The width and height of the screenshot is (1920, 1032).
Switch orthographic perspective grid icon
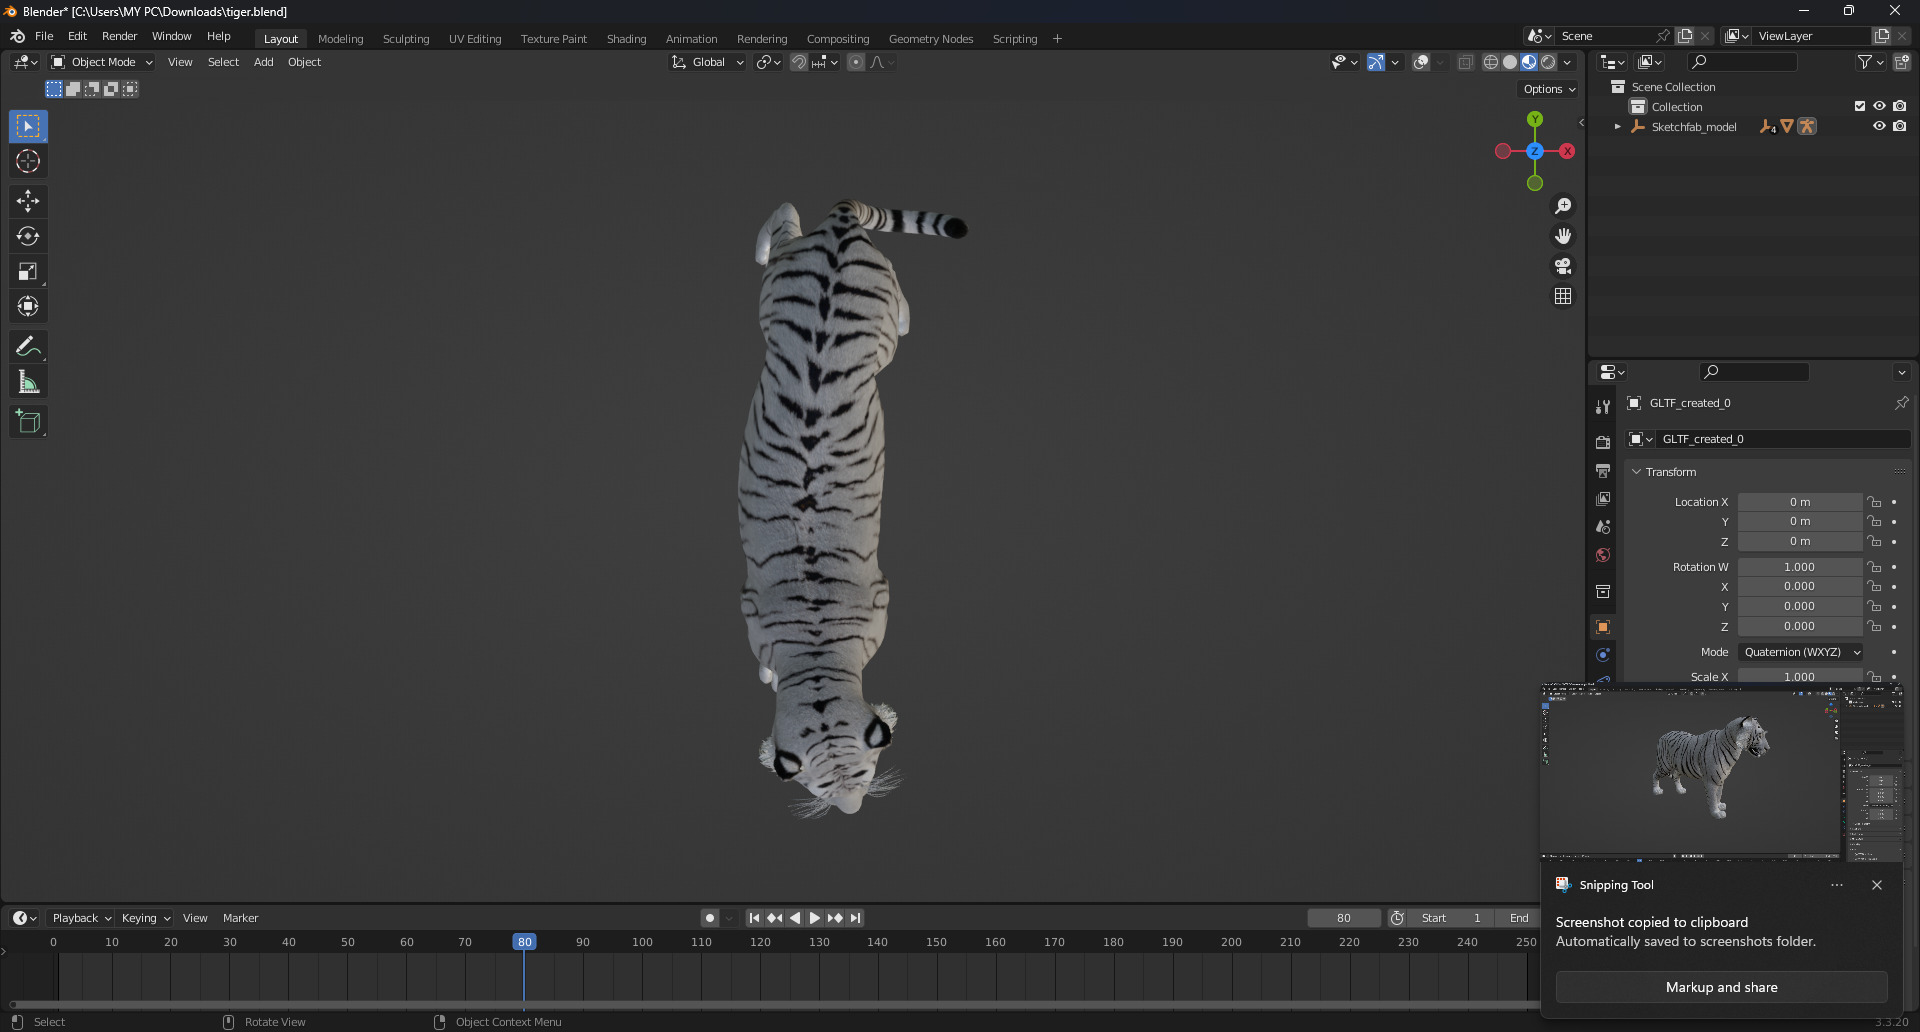pyautogui.click(x=1563, y=296)
